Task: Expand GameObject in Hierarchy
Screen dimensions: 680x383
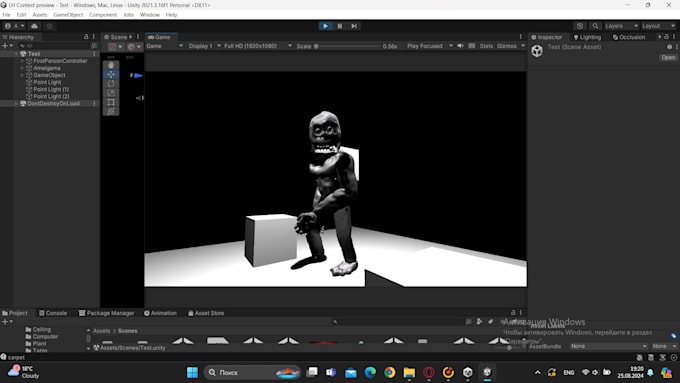Action: point(22,75)
